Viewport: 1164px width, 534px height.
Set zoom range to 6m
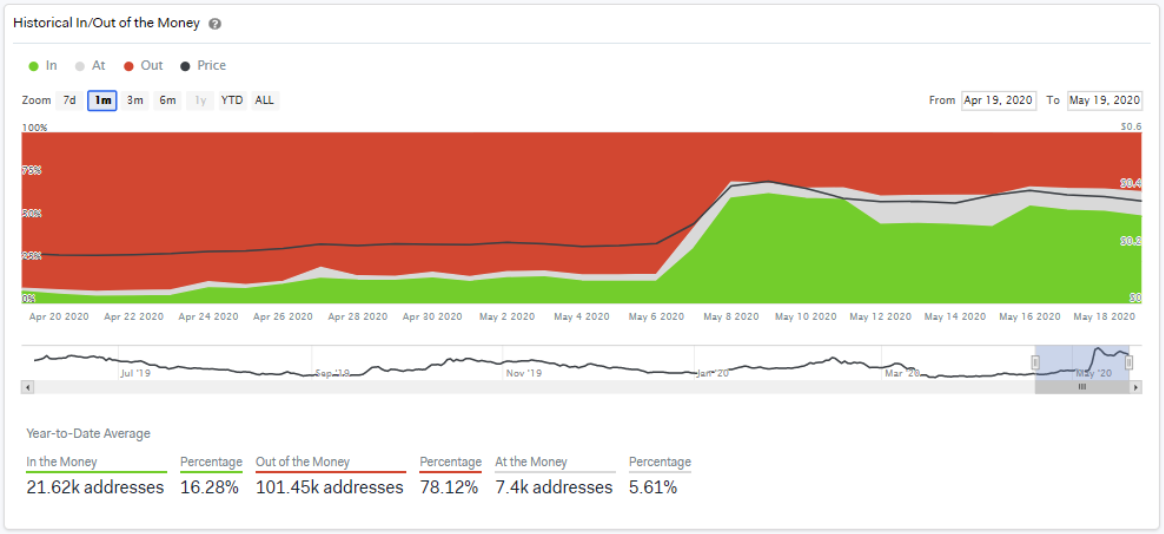[x=168, y=100]
